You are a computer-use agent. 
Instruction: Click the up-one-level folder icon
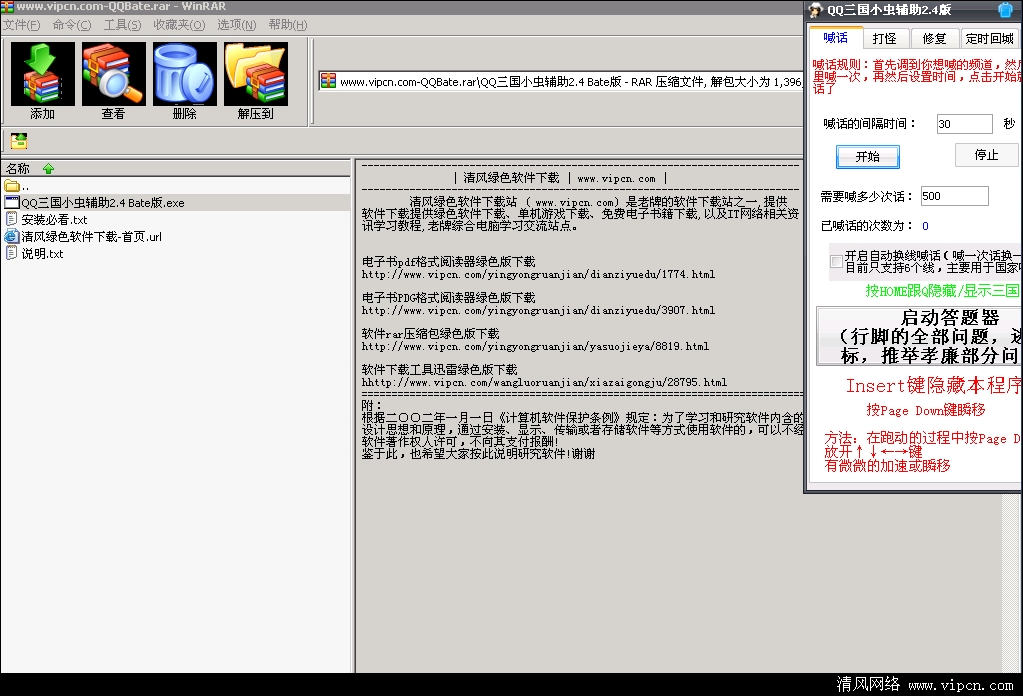tap(19, 140)
